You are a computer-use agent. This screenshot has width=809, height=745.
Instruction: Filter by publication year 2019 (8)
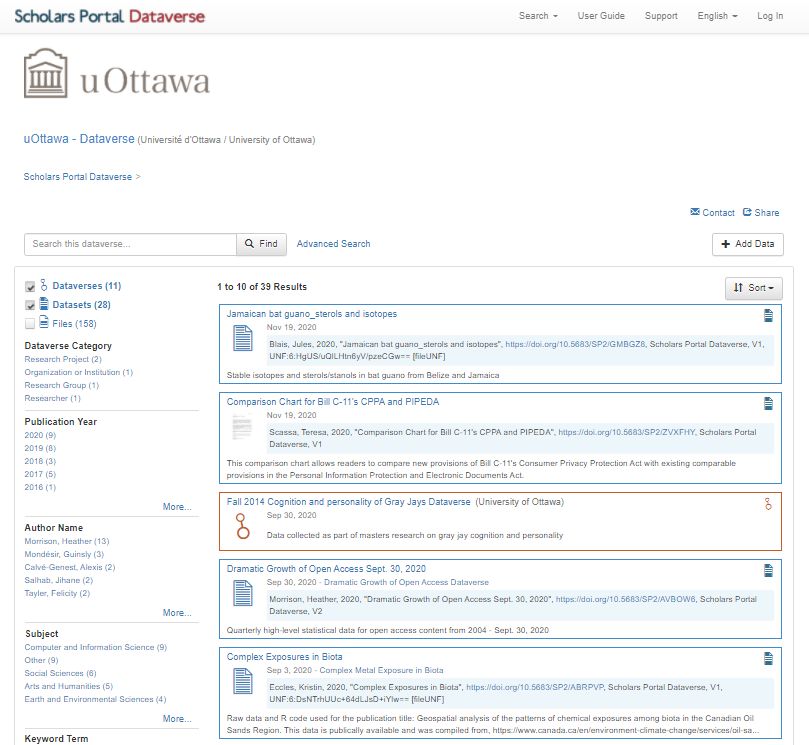coord(40,448)
